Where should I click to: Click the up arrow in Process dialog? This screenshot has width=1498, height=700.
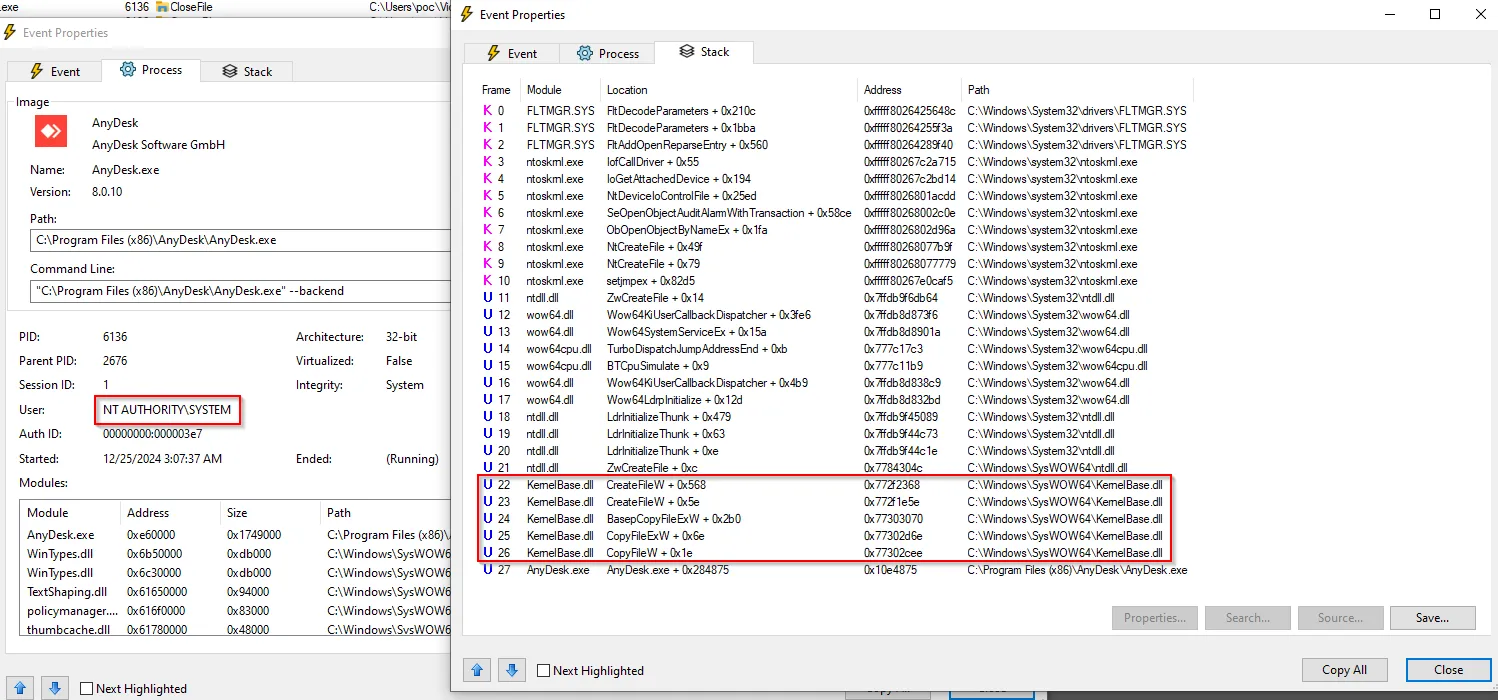pyautogui.click(x=21, y=688)
